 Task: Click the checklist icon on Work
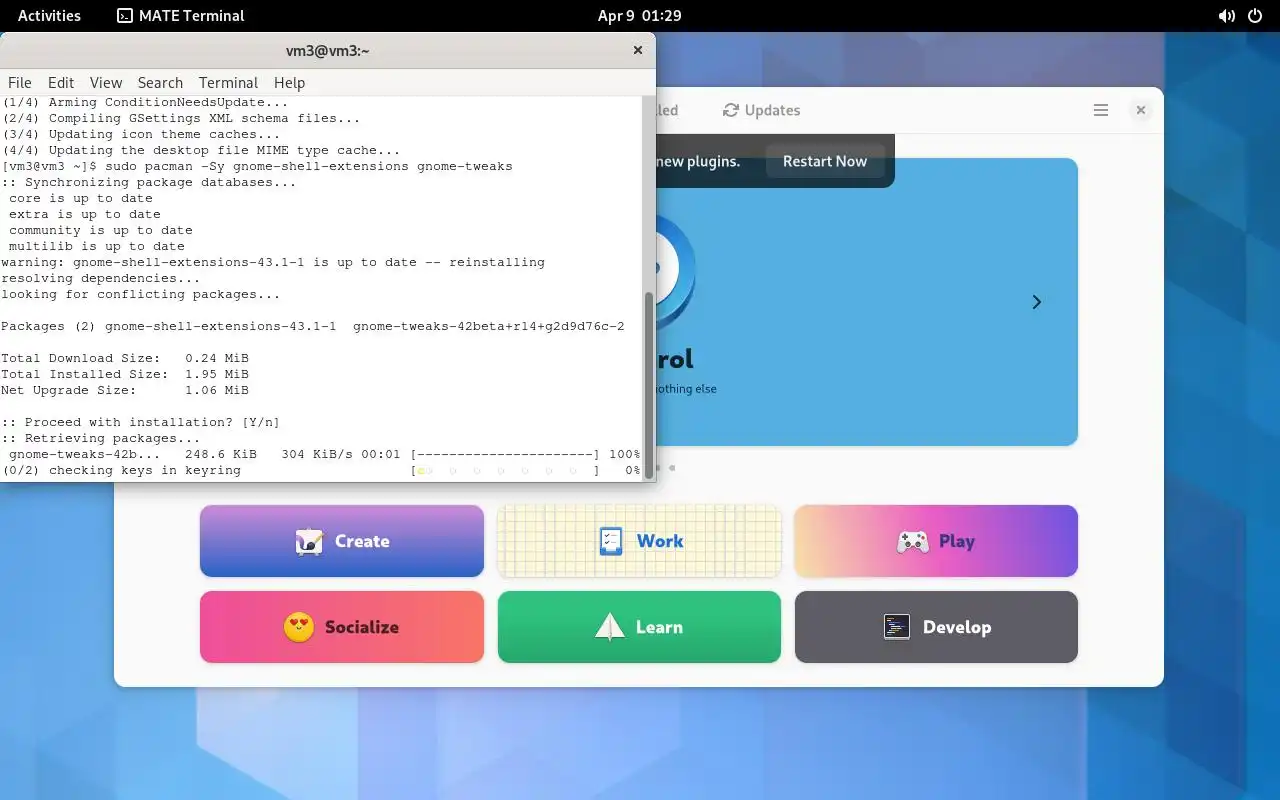point(611,541)
